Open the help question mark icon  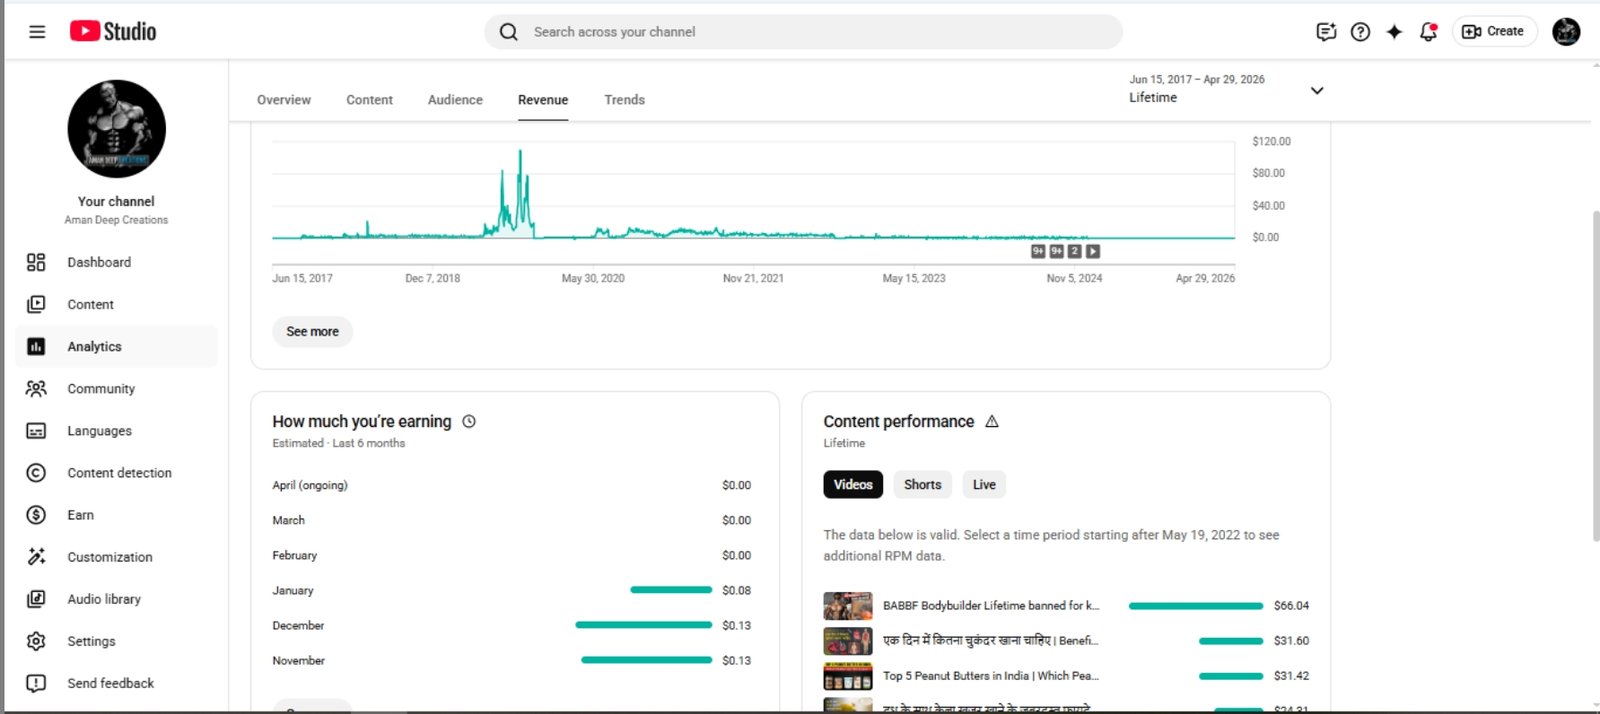tap(1360, 32)
